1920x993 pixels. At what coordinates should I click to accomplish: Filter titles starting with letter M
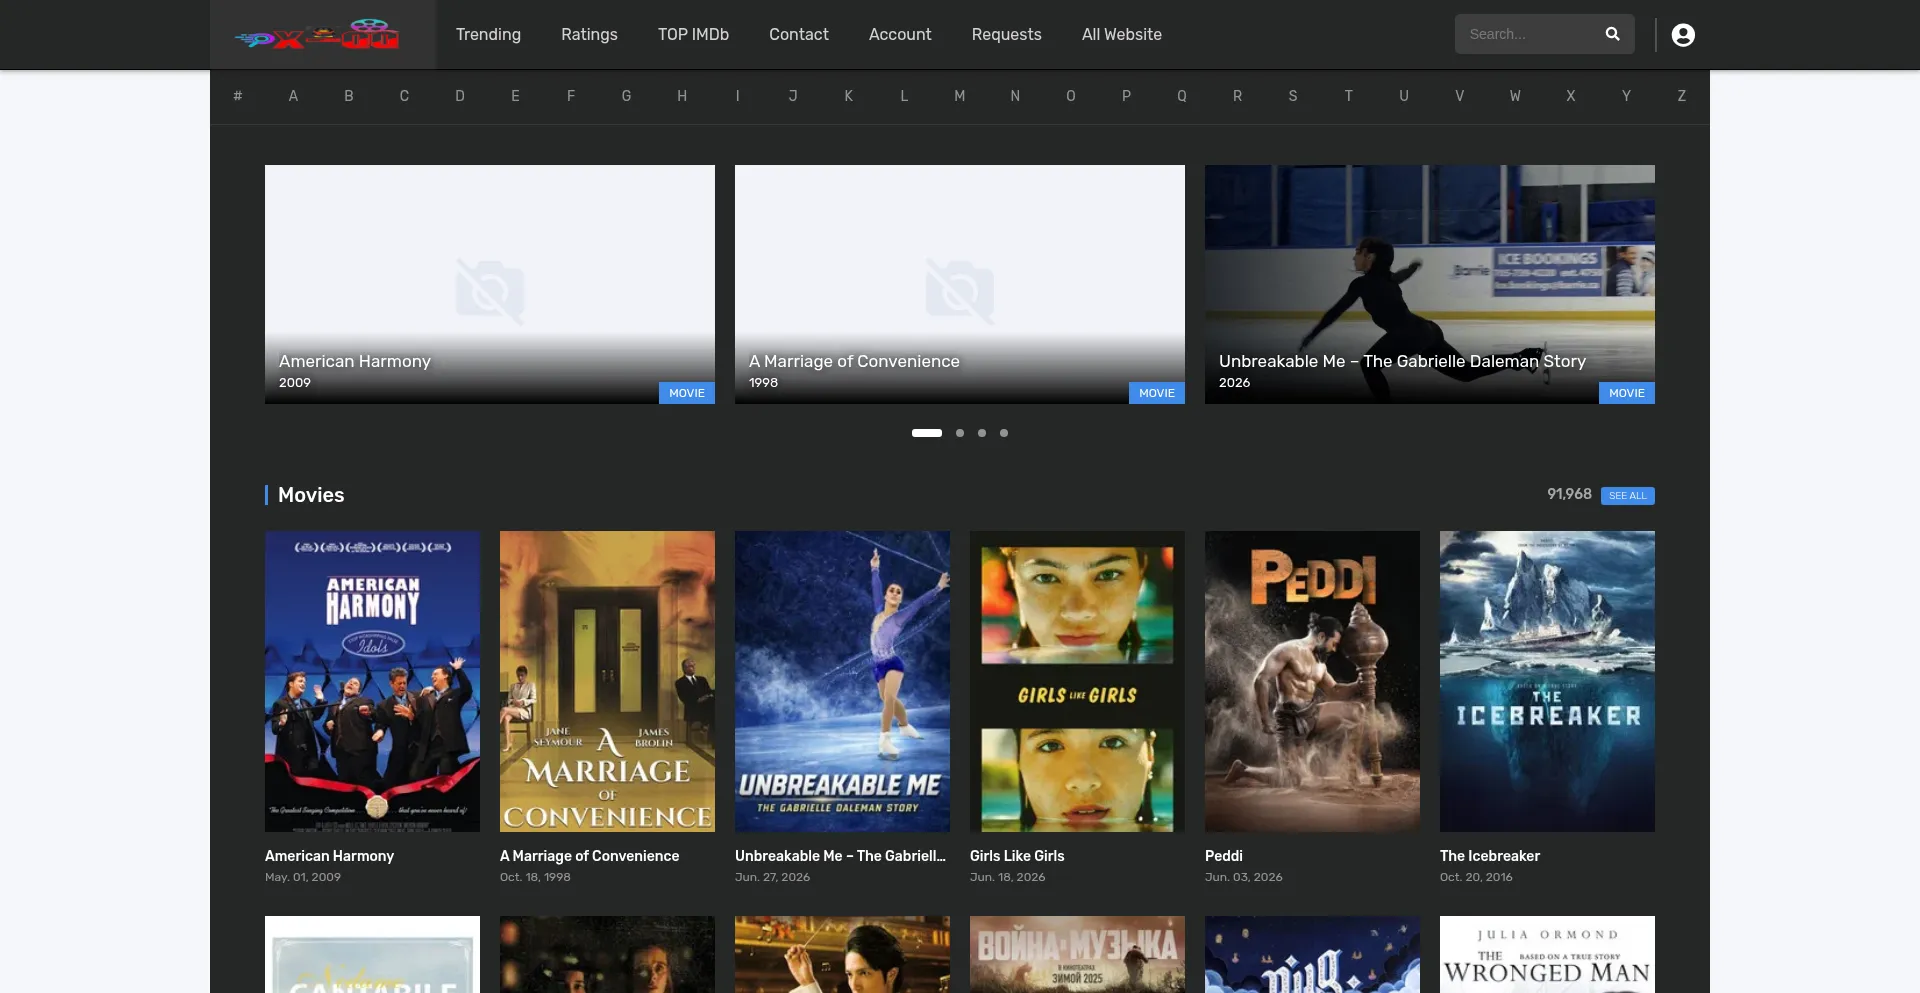(x=960, y=96)
